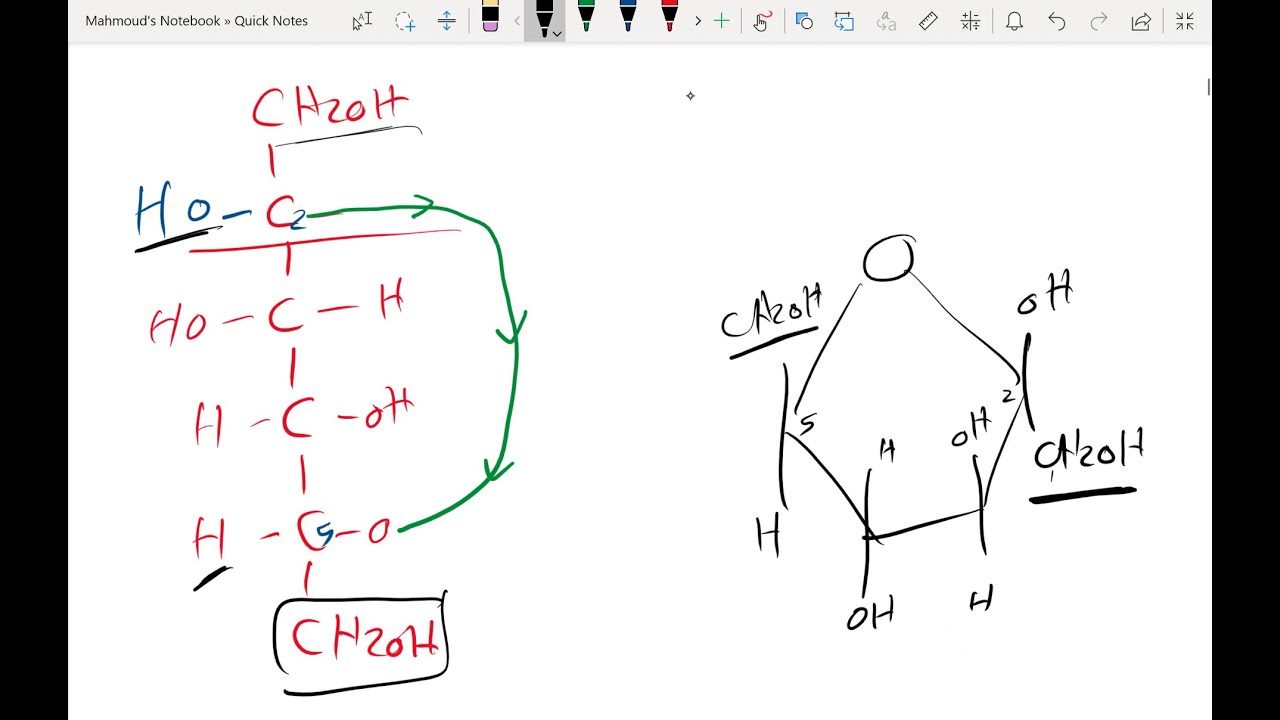Image resolution: width=1280 pixels, height=720 pixels.
Task: Open the Shapes tool
Action: click(x=804, y=20)
